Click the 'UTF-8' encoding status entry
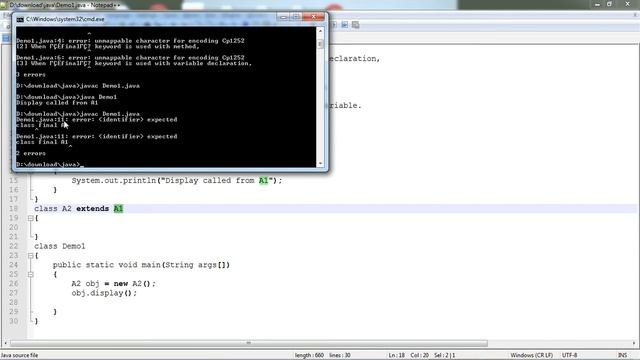 [x=569, y=356]
